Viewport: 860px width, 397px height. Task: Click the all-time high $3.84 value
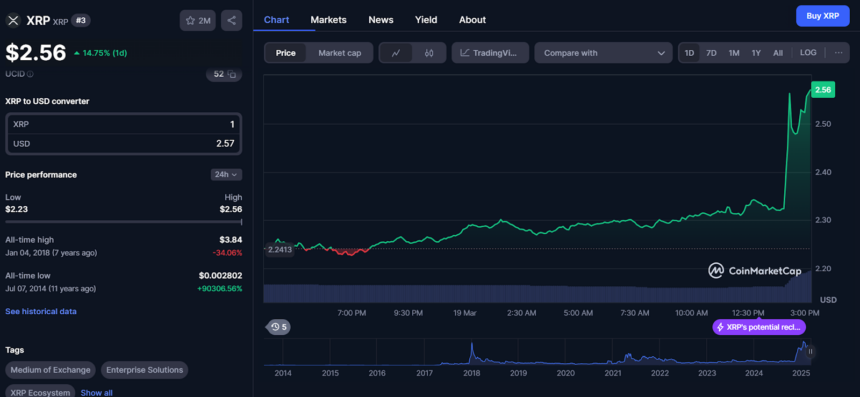pos(230,240)
